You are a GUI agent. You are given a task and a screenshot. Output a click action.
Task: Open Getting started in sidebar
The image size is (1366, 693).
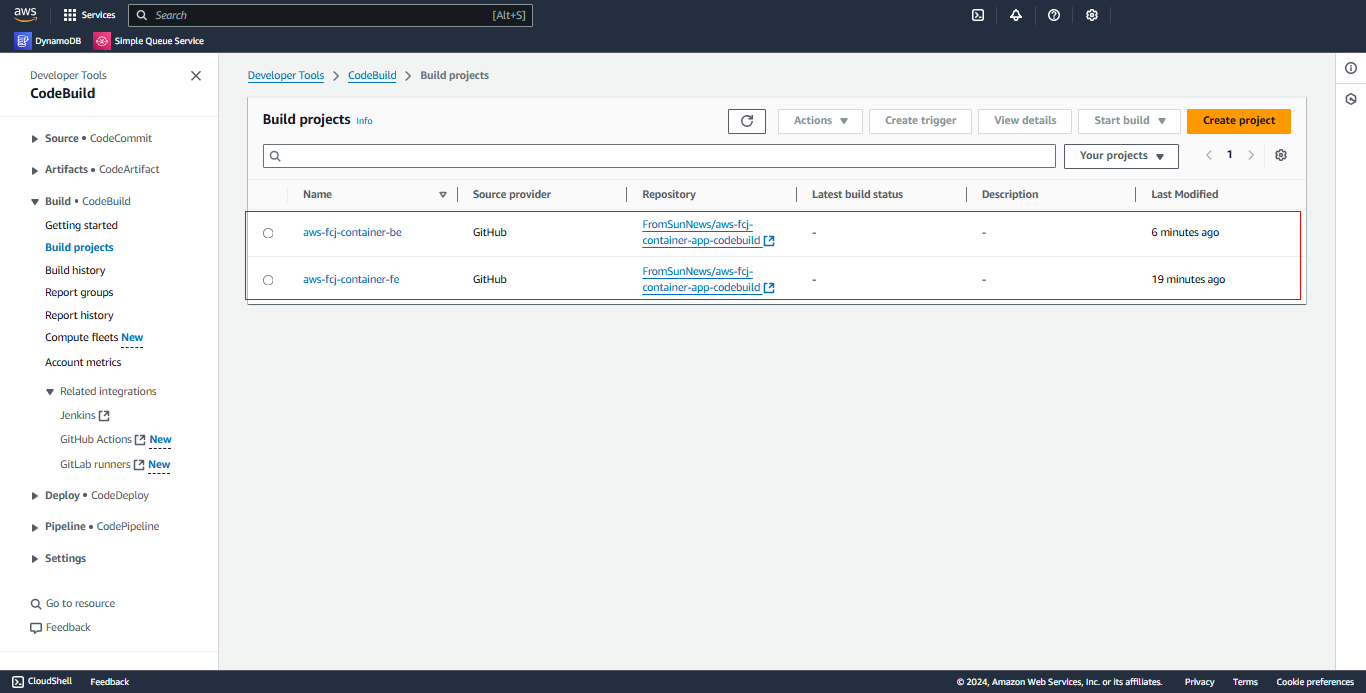pos(81,226)
